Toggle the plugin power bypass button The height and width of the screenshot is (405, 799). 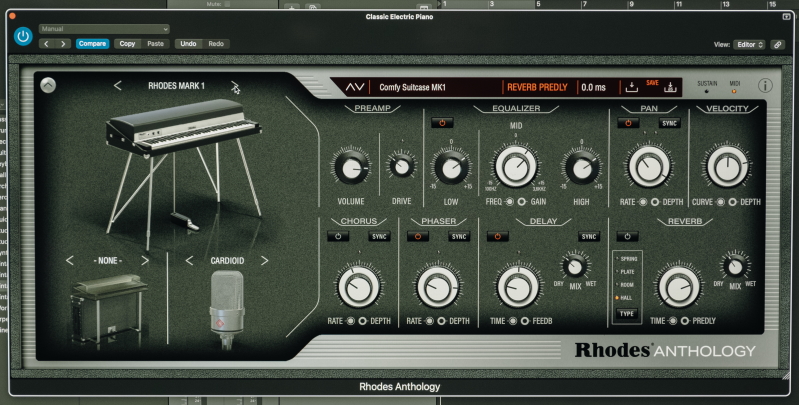coord(23,37)
